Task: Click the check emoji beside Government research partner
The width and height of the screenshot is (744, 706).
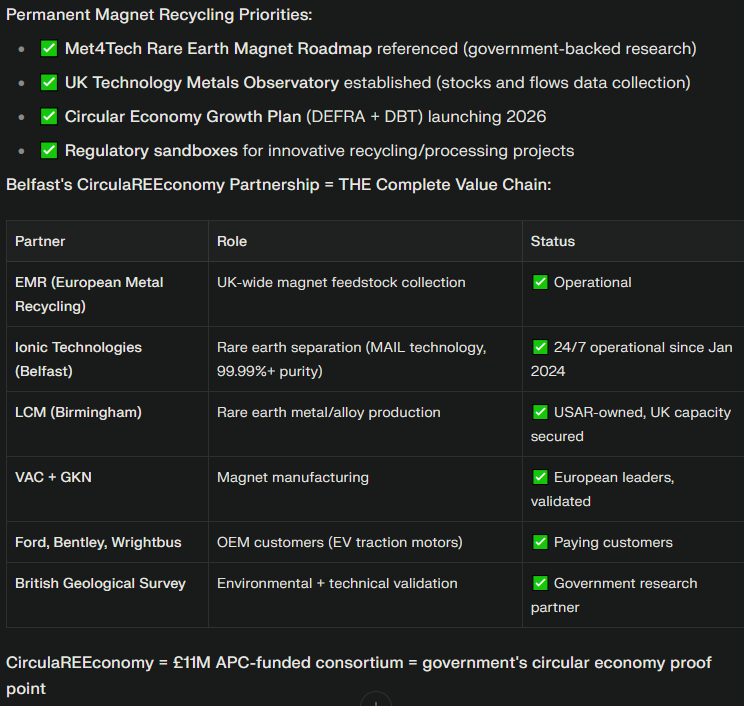Action: click(540, 583)
